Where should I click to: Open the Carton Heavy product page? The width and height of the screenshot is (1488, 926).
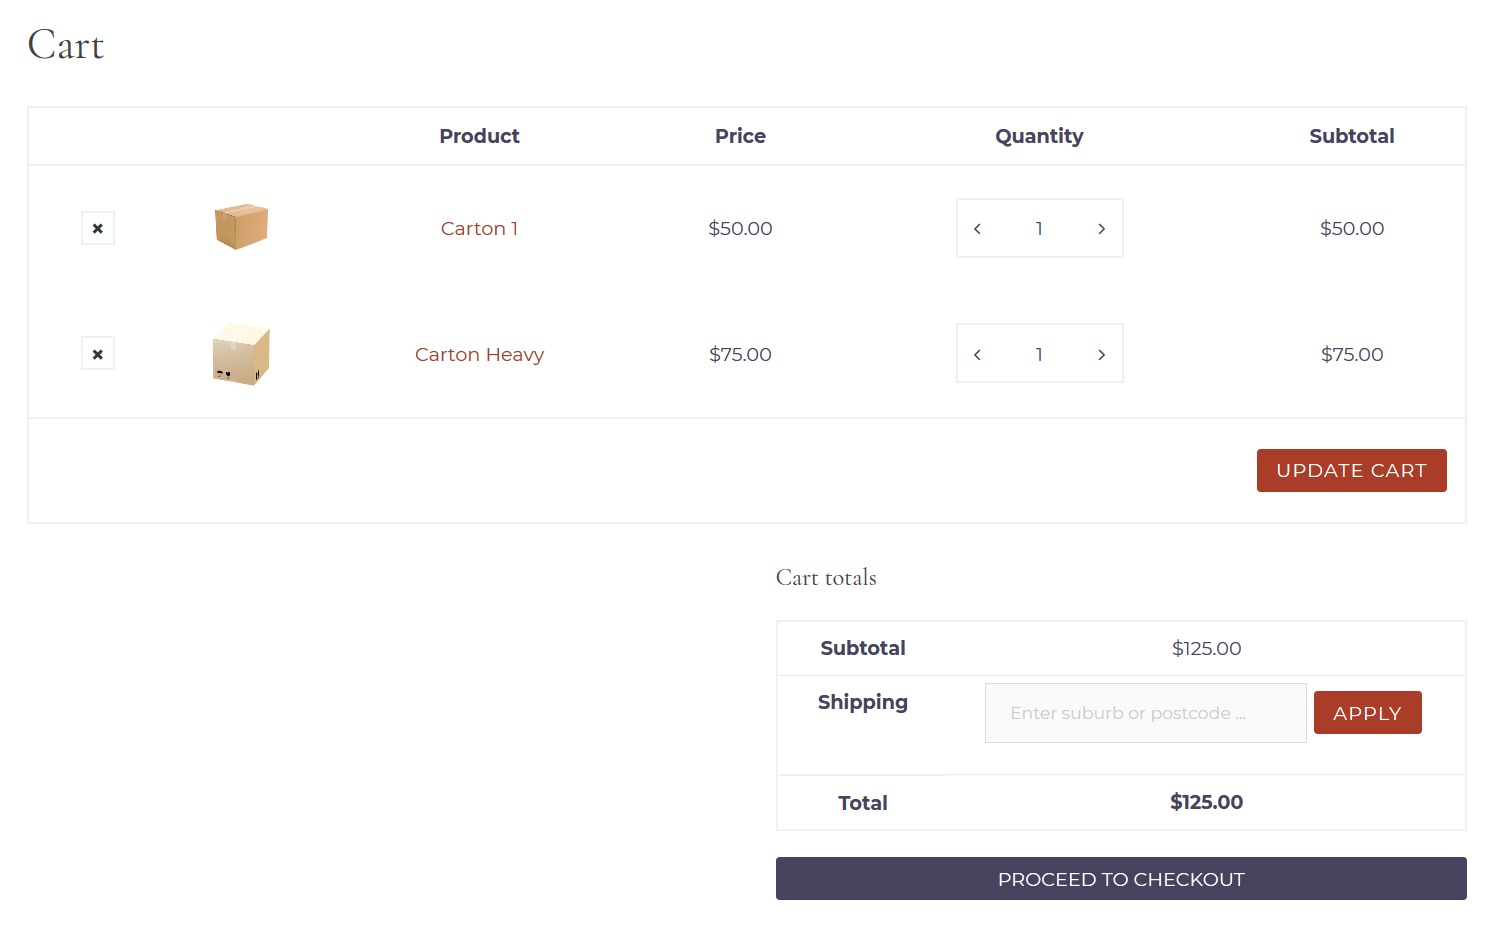pyautogui.click(x=479, y=354)
